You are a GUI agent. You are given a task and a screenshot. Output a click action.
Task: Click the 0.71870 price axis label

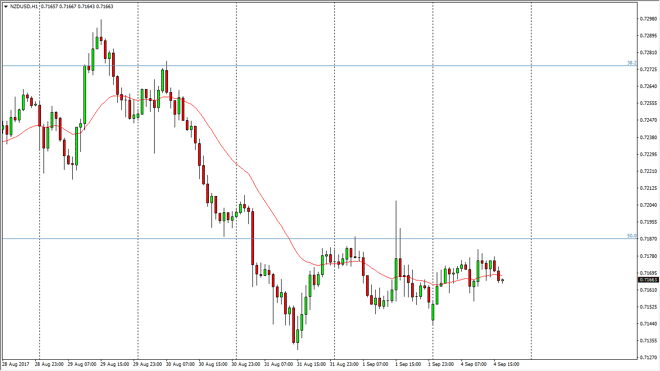[648, 239]
